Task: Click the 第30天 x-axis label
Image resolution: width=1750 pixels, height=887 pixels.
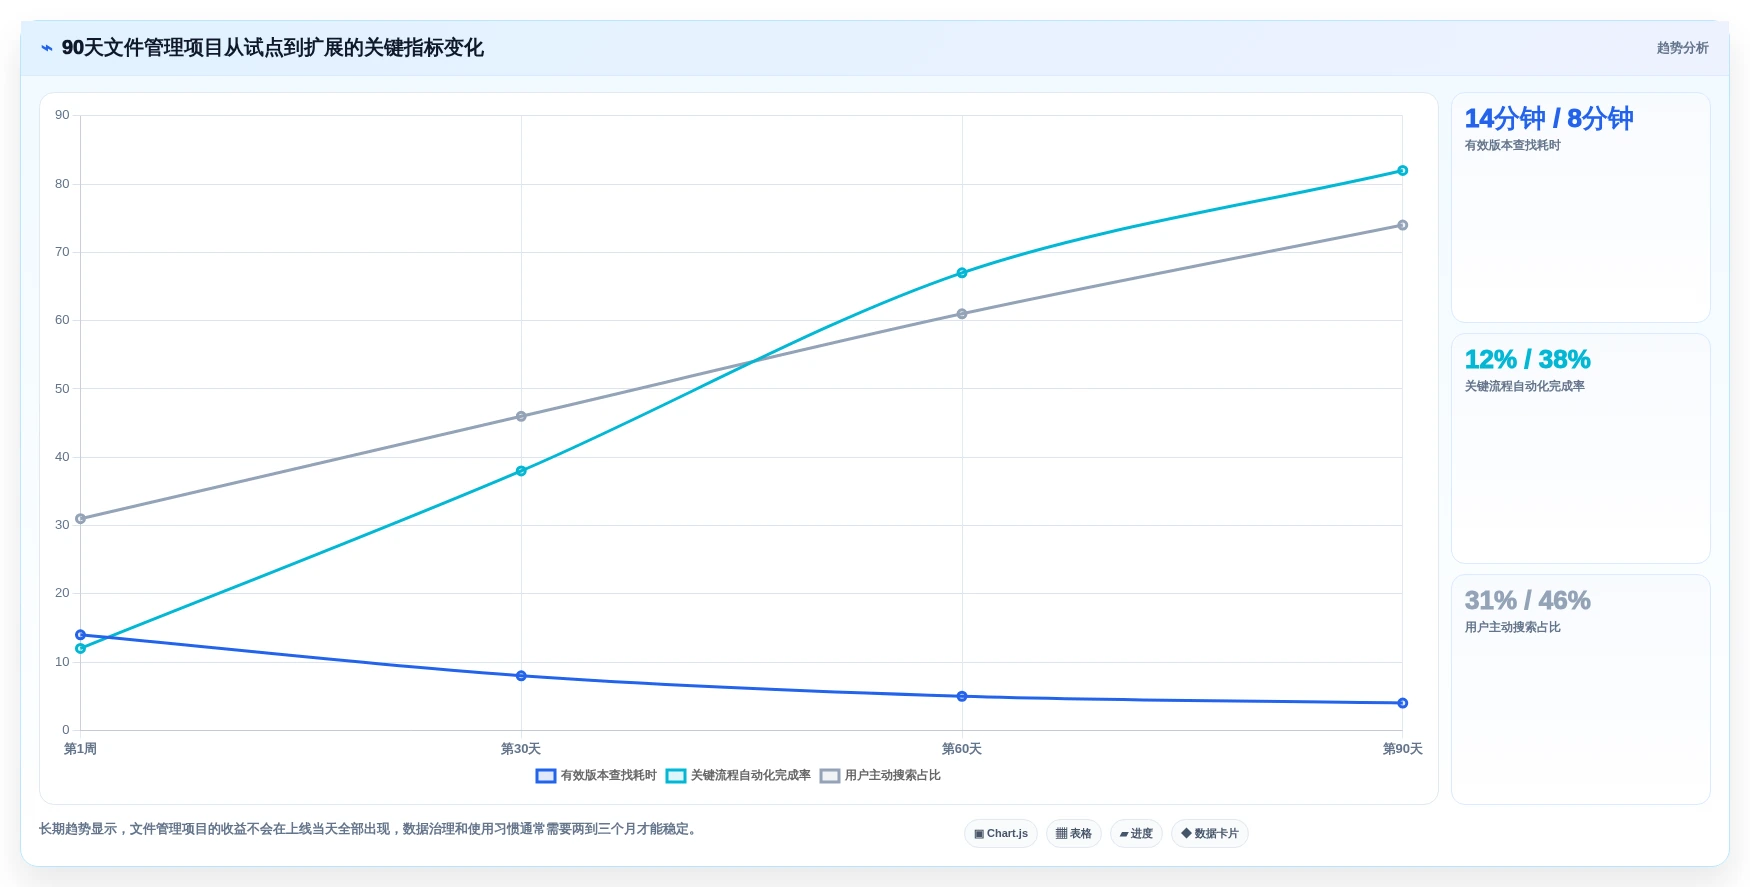Action: (521, 749)
